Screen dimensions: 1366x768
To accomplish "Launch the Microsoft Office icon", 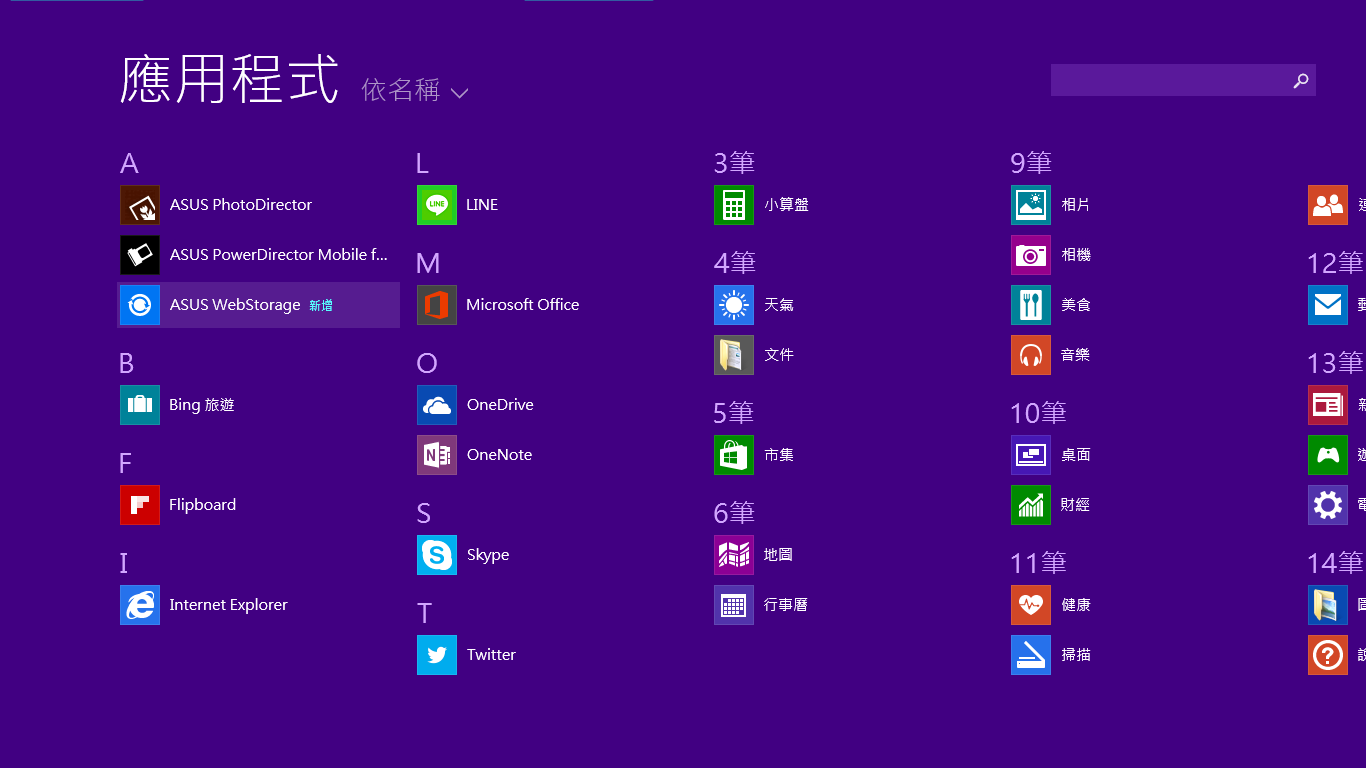I will pos(437,305).
